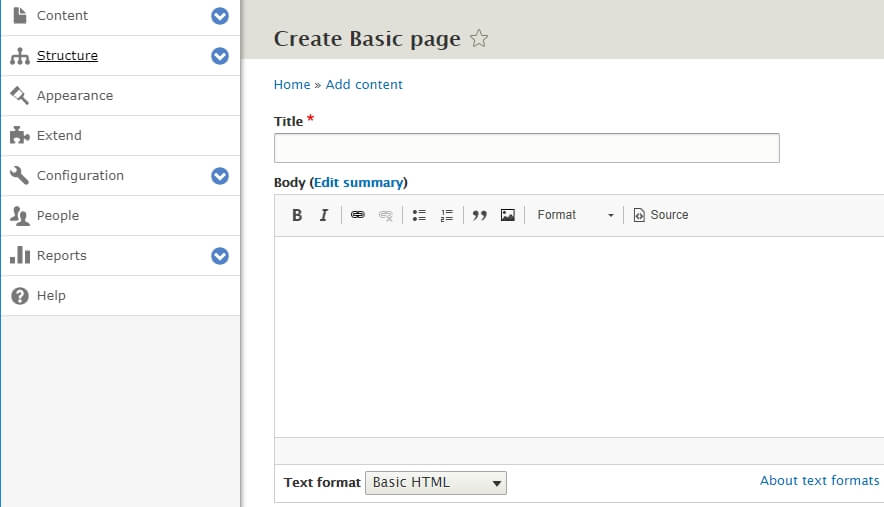The height and width of the screenshot is (507, 884).
Task: Switch editor to Source view
Action: (660, 215)
